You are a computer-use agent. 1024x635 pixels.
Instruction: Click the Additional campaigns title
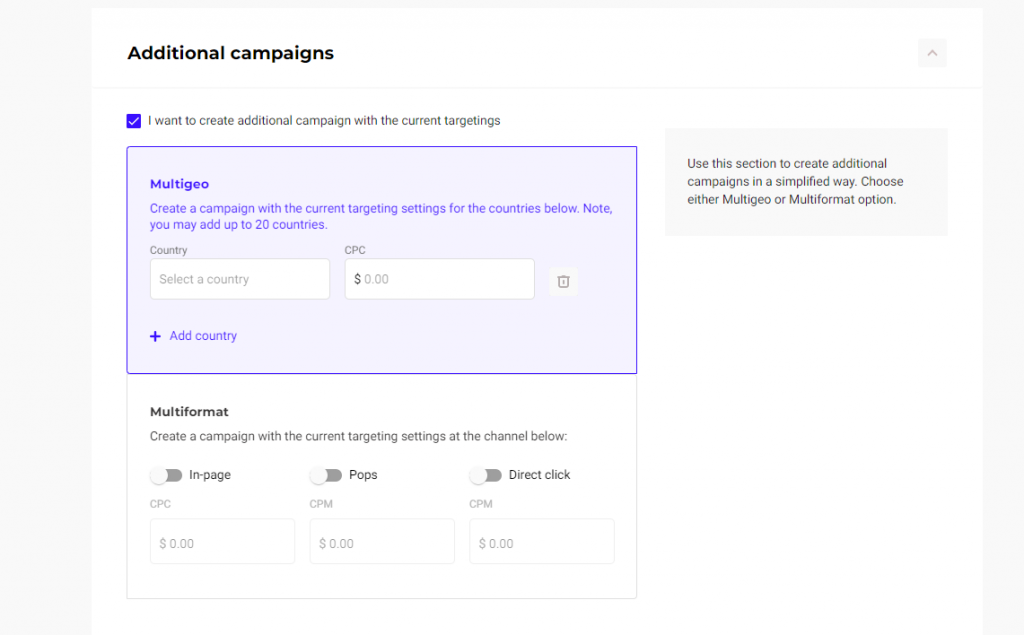230,53
